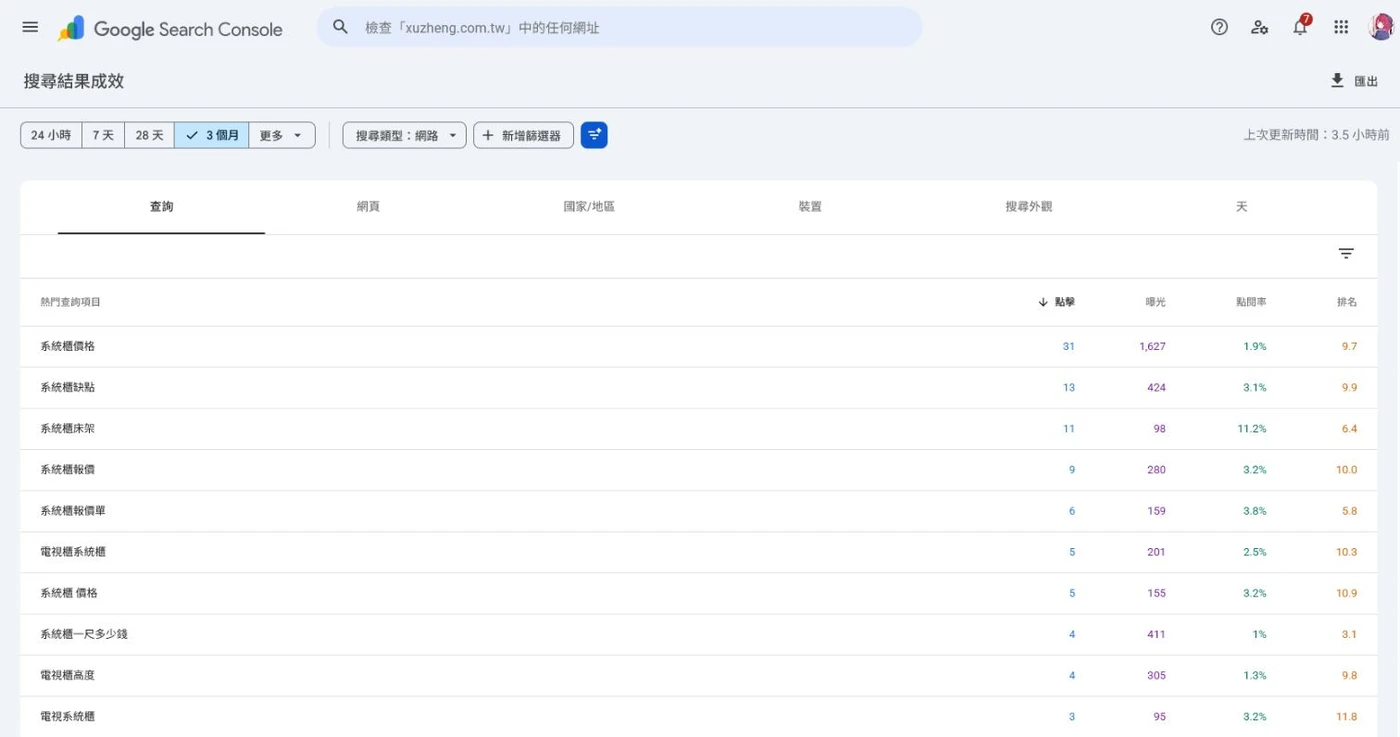Open the main hamburger menu
The image size is (1400, 737).
click(x=30, y=27)
